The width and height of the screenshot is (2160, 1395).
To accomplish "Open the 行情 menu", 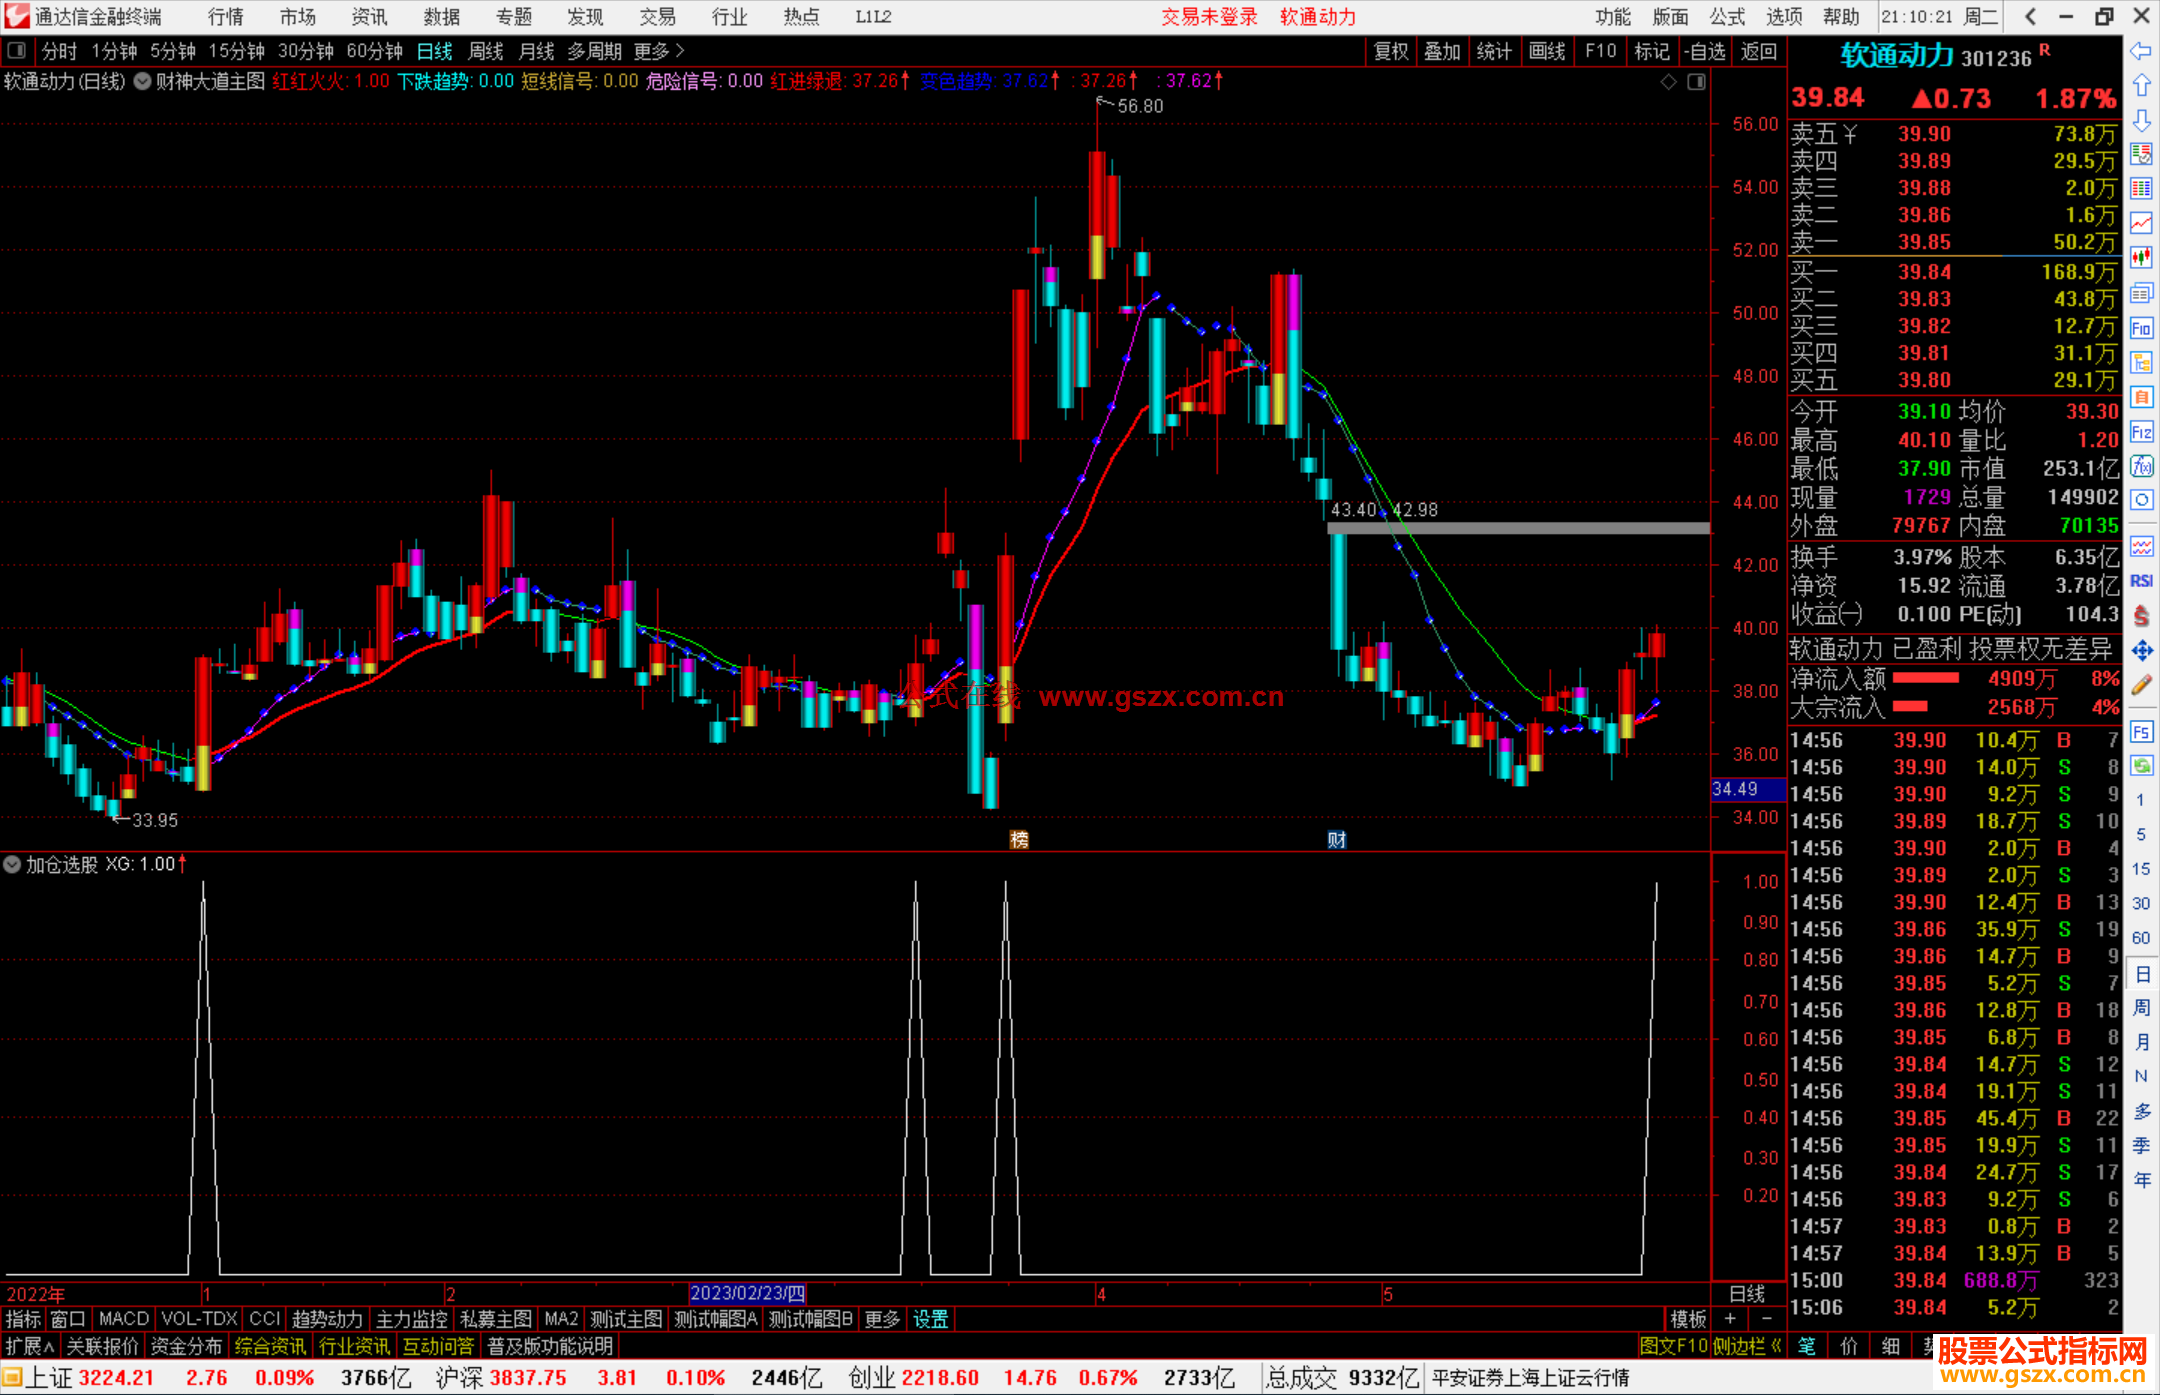I will tap(225, 17).
